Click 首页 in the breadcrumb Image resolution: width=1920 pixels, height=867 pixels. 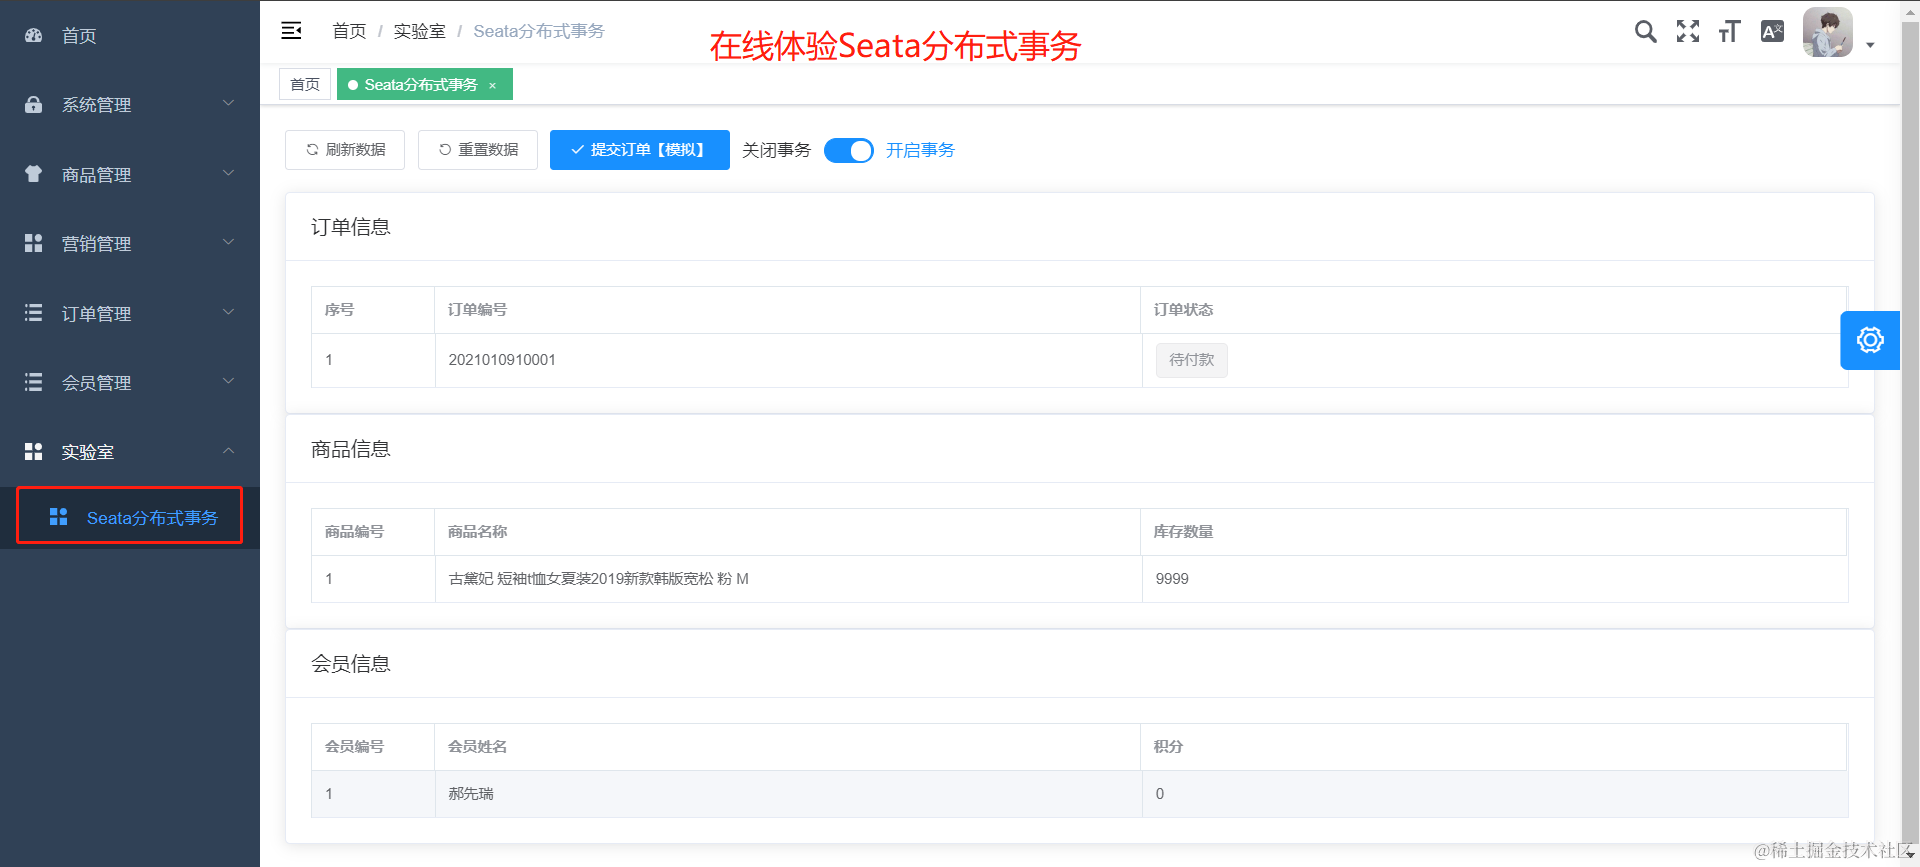coord(349,31)
